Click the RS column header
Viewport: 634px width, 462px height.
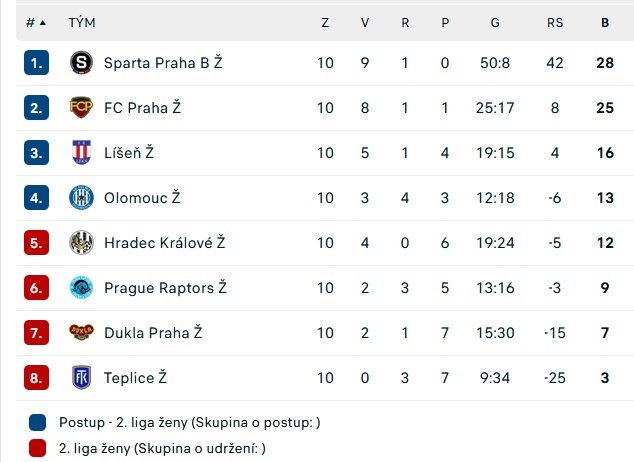[x=555, y=23]
